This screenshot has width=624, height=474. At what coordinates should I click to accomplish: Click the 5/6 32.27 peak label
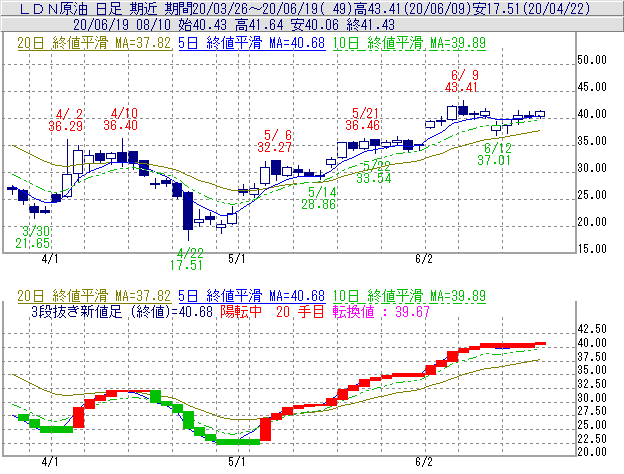coord(274,141)
